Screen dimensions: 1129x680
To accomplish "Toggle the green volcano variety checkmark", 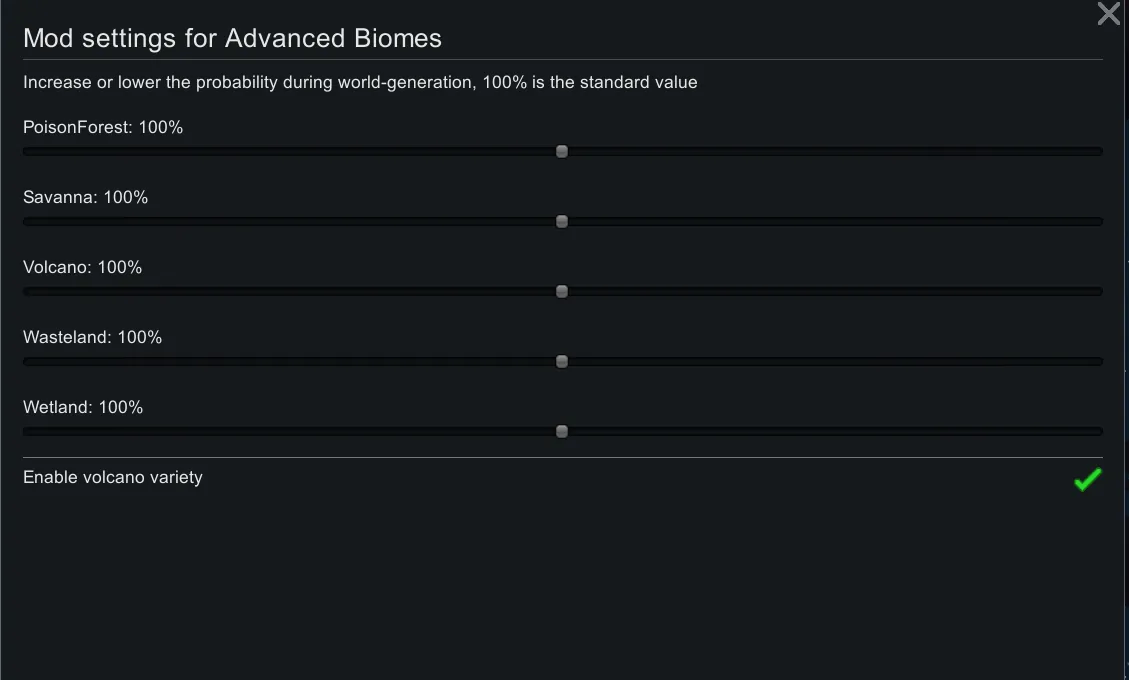I will [1087, 480].
